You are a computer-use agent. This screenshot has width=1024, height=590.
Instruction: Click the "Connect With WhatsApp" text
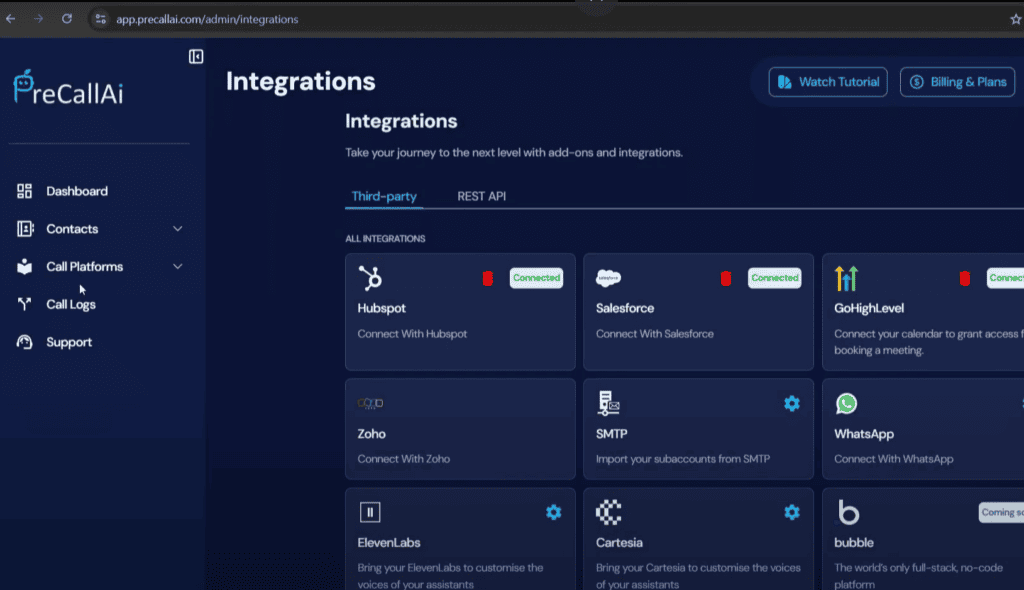coord(893,459)
